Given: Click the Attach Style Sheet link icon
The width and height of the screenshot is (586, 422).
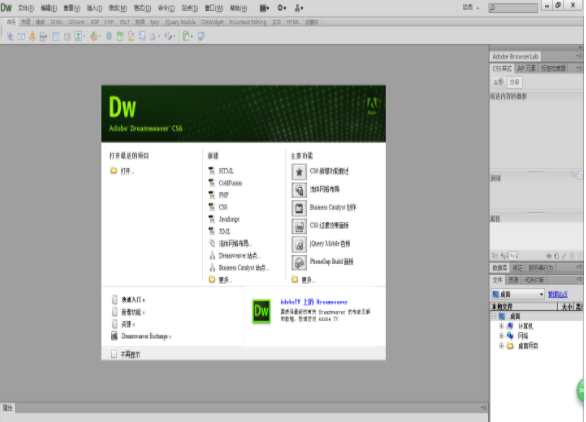Looking at the screenshot, I should pos(549,256).
